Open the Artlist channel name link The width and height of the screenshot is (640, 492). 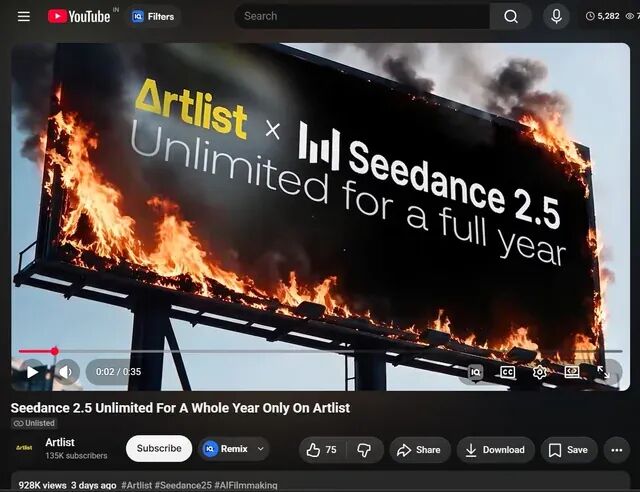point(60,442)
